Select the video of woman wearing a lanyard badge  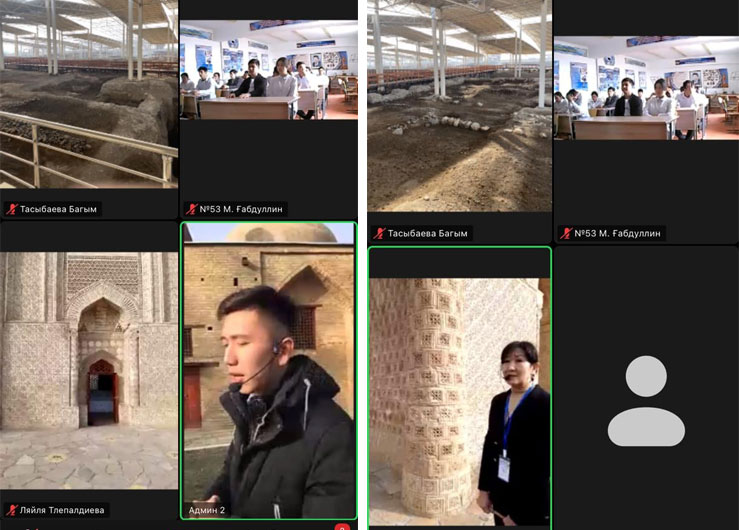tap(459, 385)
